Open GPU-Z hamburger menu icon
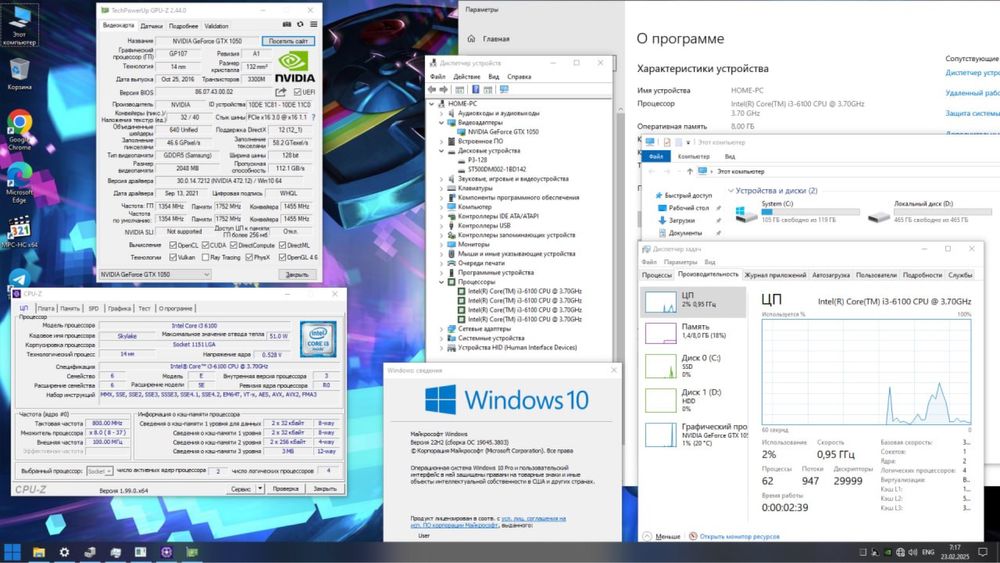1000x563 pixels. 314,25
